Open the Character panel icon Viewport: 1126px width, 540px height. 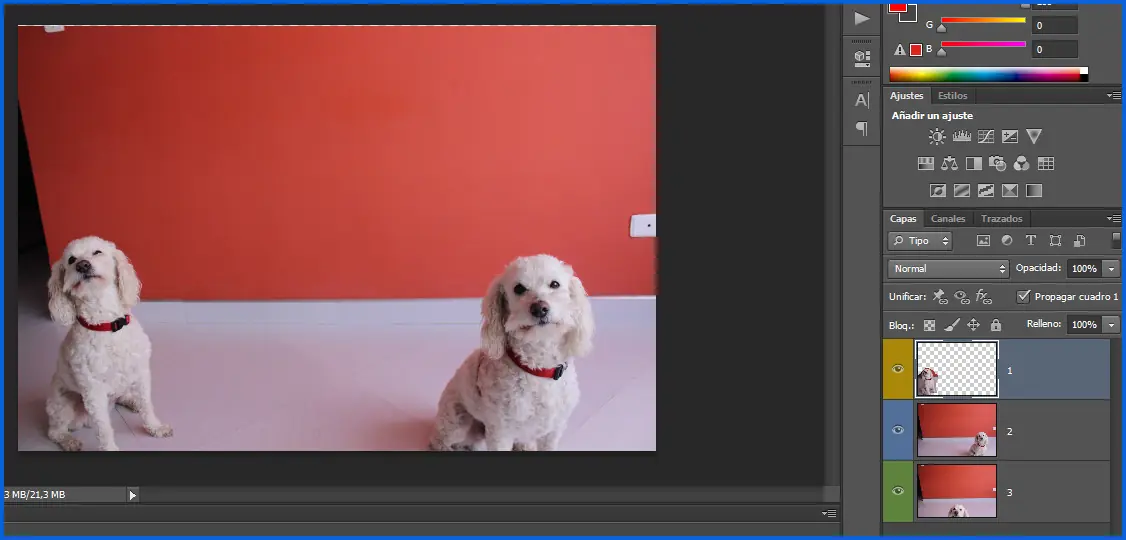(x=862, y=101)
